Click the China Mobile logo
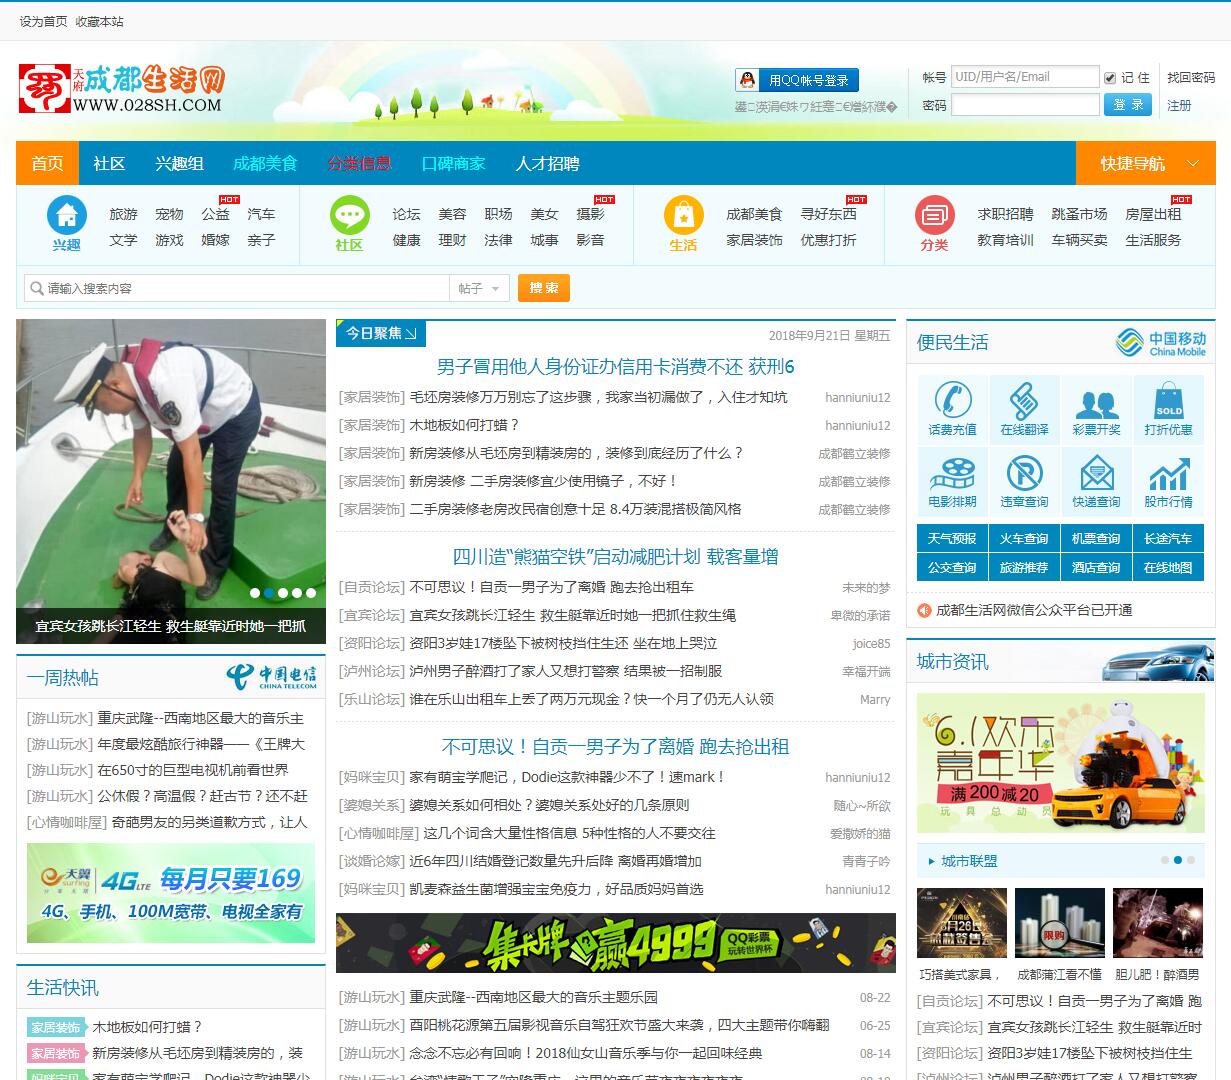This screenshot has height=1080, width=1231. pos(1161,343)
